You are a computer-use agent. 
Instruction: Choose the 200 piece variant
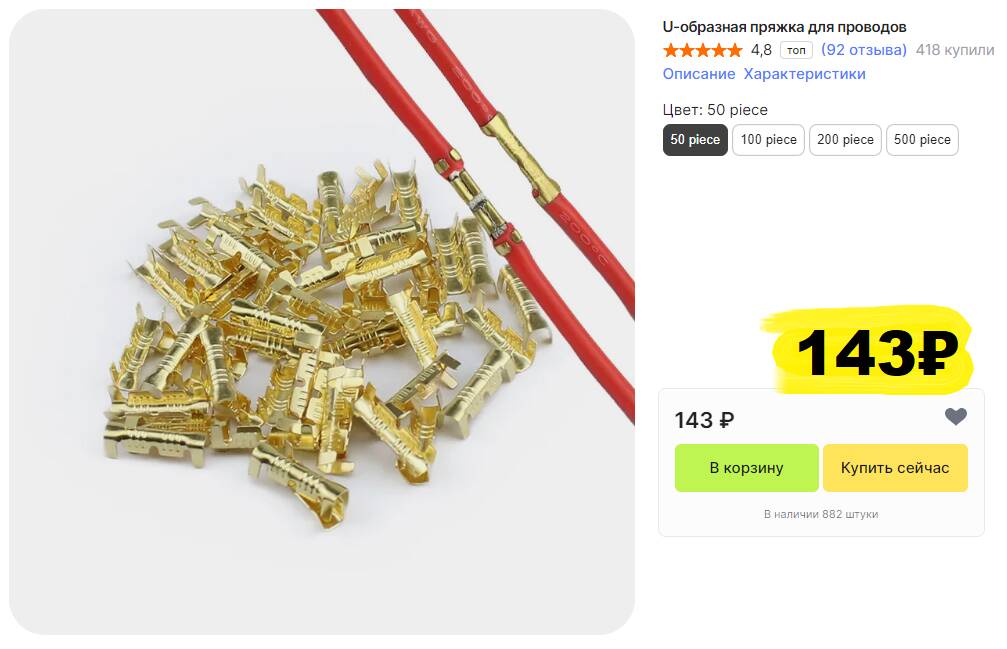pyautogui.click(x=845, y=140)
